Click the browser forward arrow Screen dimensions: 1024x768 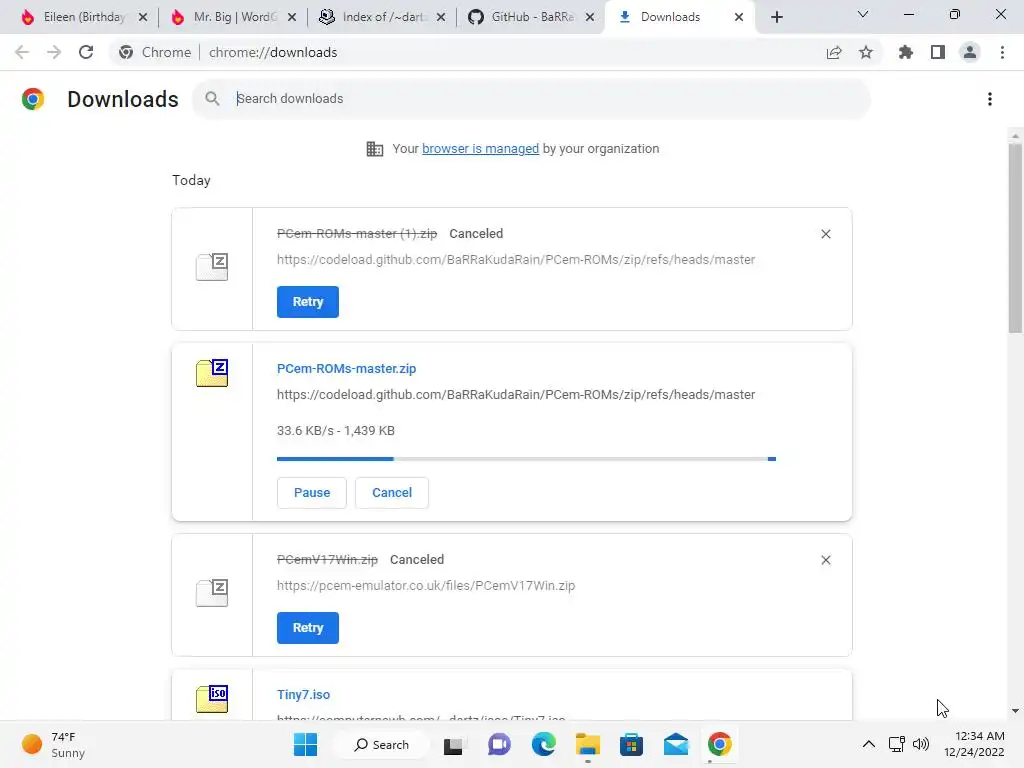(54, 52)
